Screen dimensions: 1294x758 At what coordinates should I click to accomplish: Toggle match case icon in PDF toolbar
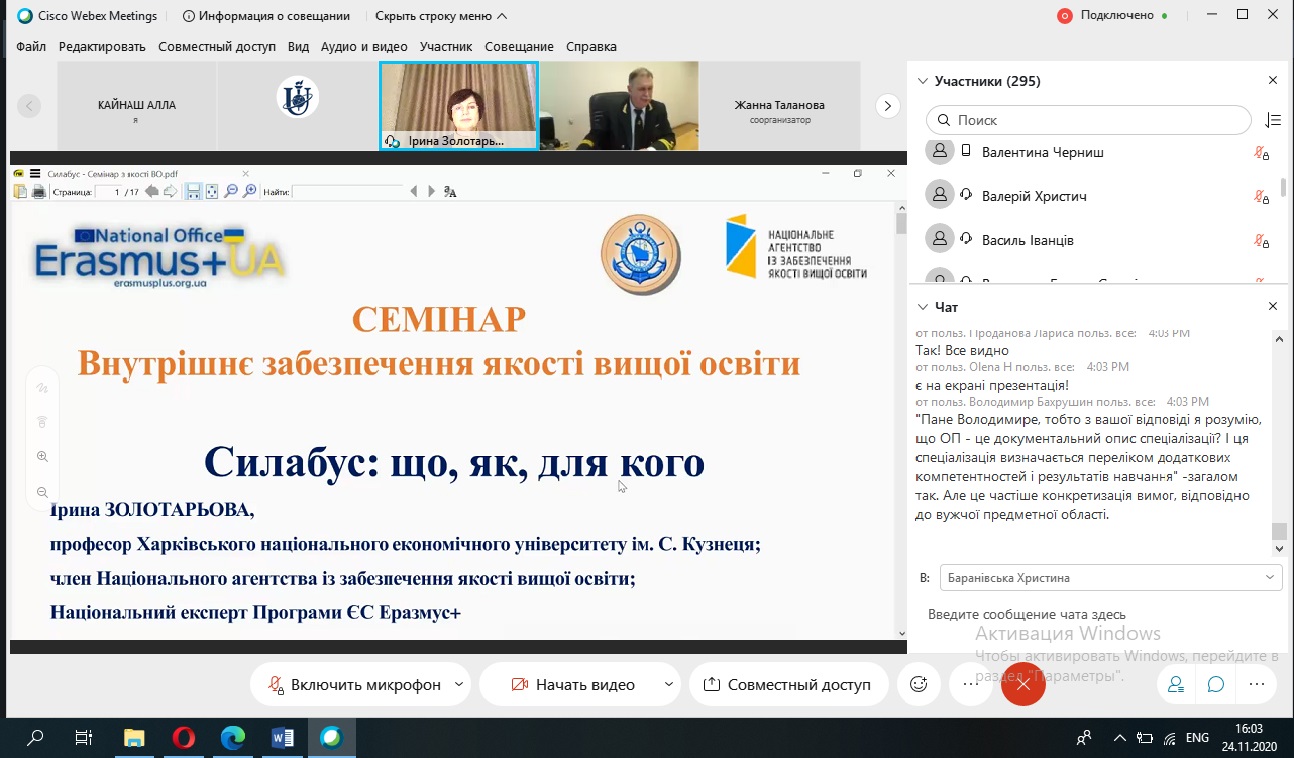[x=450, y=192]
